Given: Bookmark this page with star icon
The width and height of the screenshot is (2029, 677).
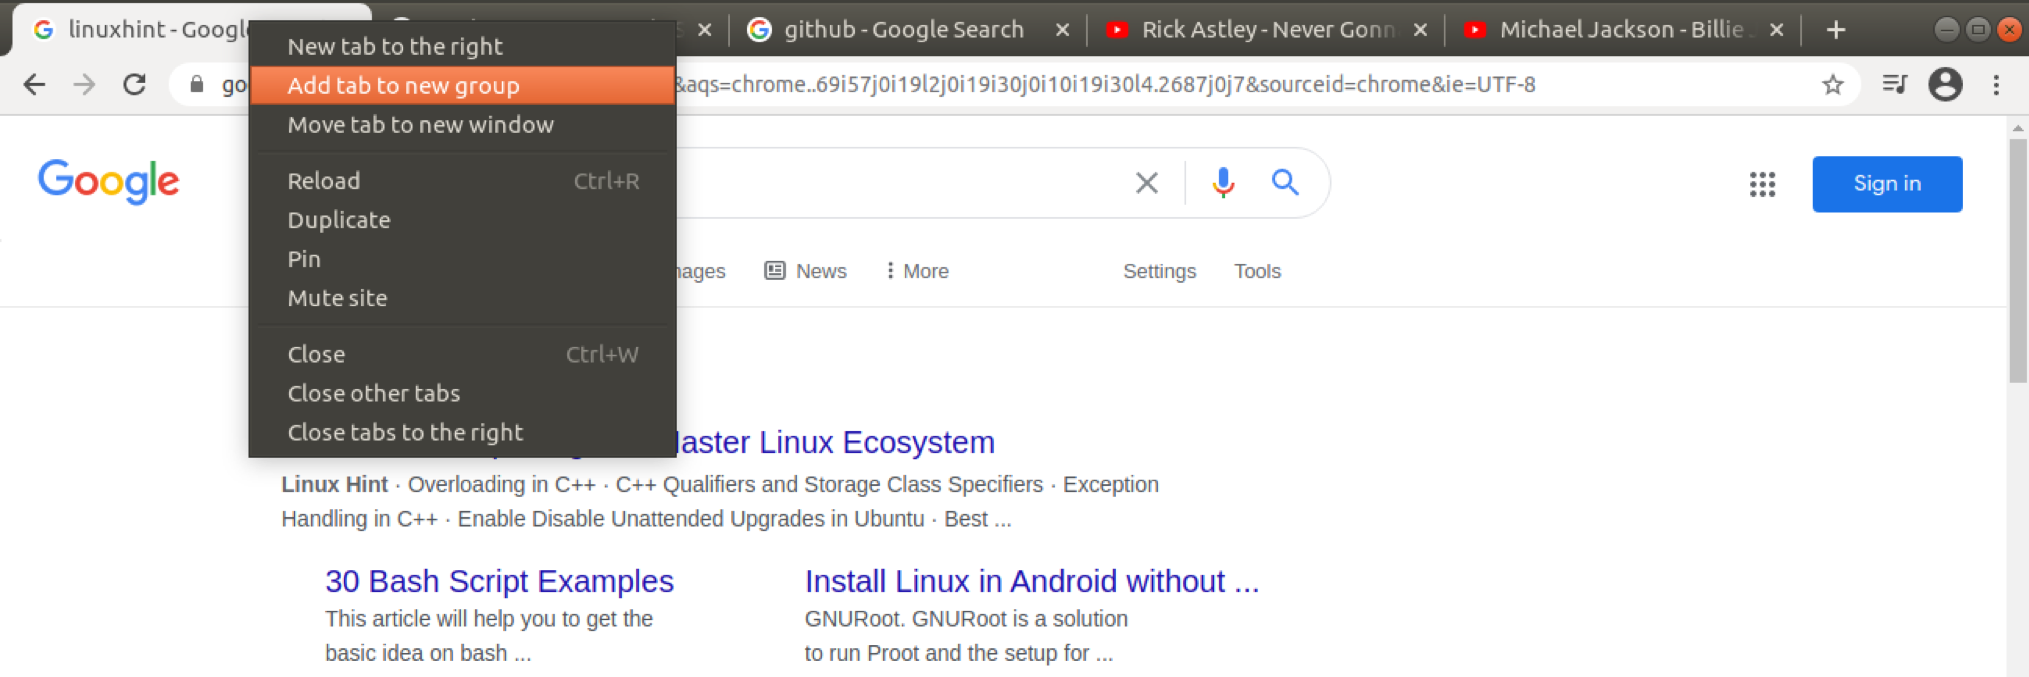Looking at the screenshot, I should (x=1832, y=85).
